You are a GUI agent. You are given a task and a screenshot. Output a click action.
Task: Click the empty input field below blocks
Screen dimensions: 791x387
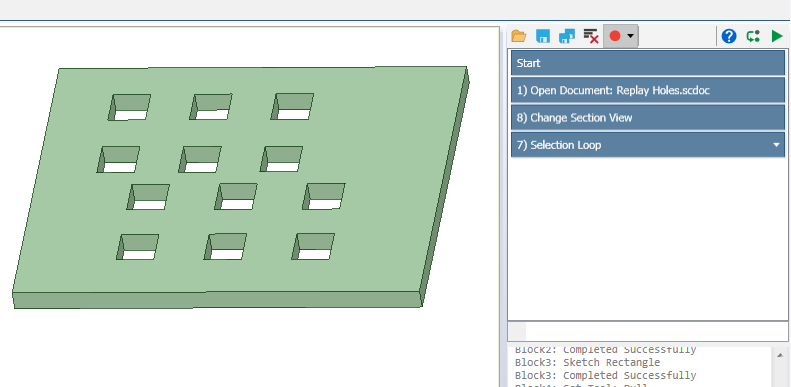point(656,331)
